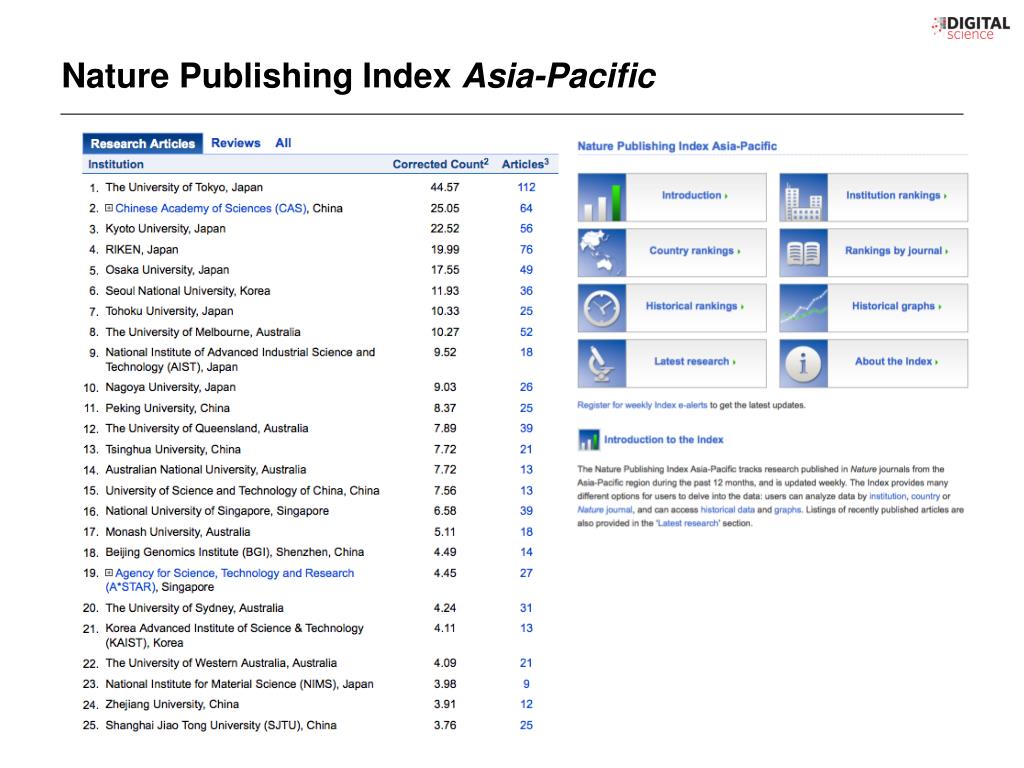The height and width of the screenshot is (768, 1024).
Task: Click the Rankings by journal book icon
Action: coord(803,252)
